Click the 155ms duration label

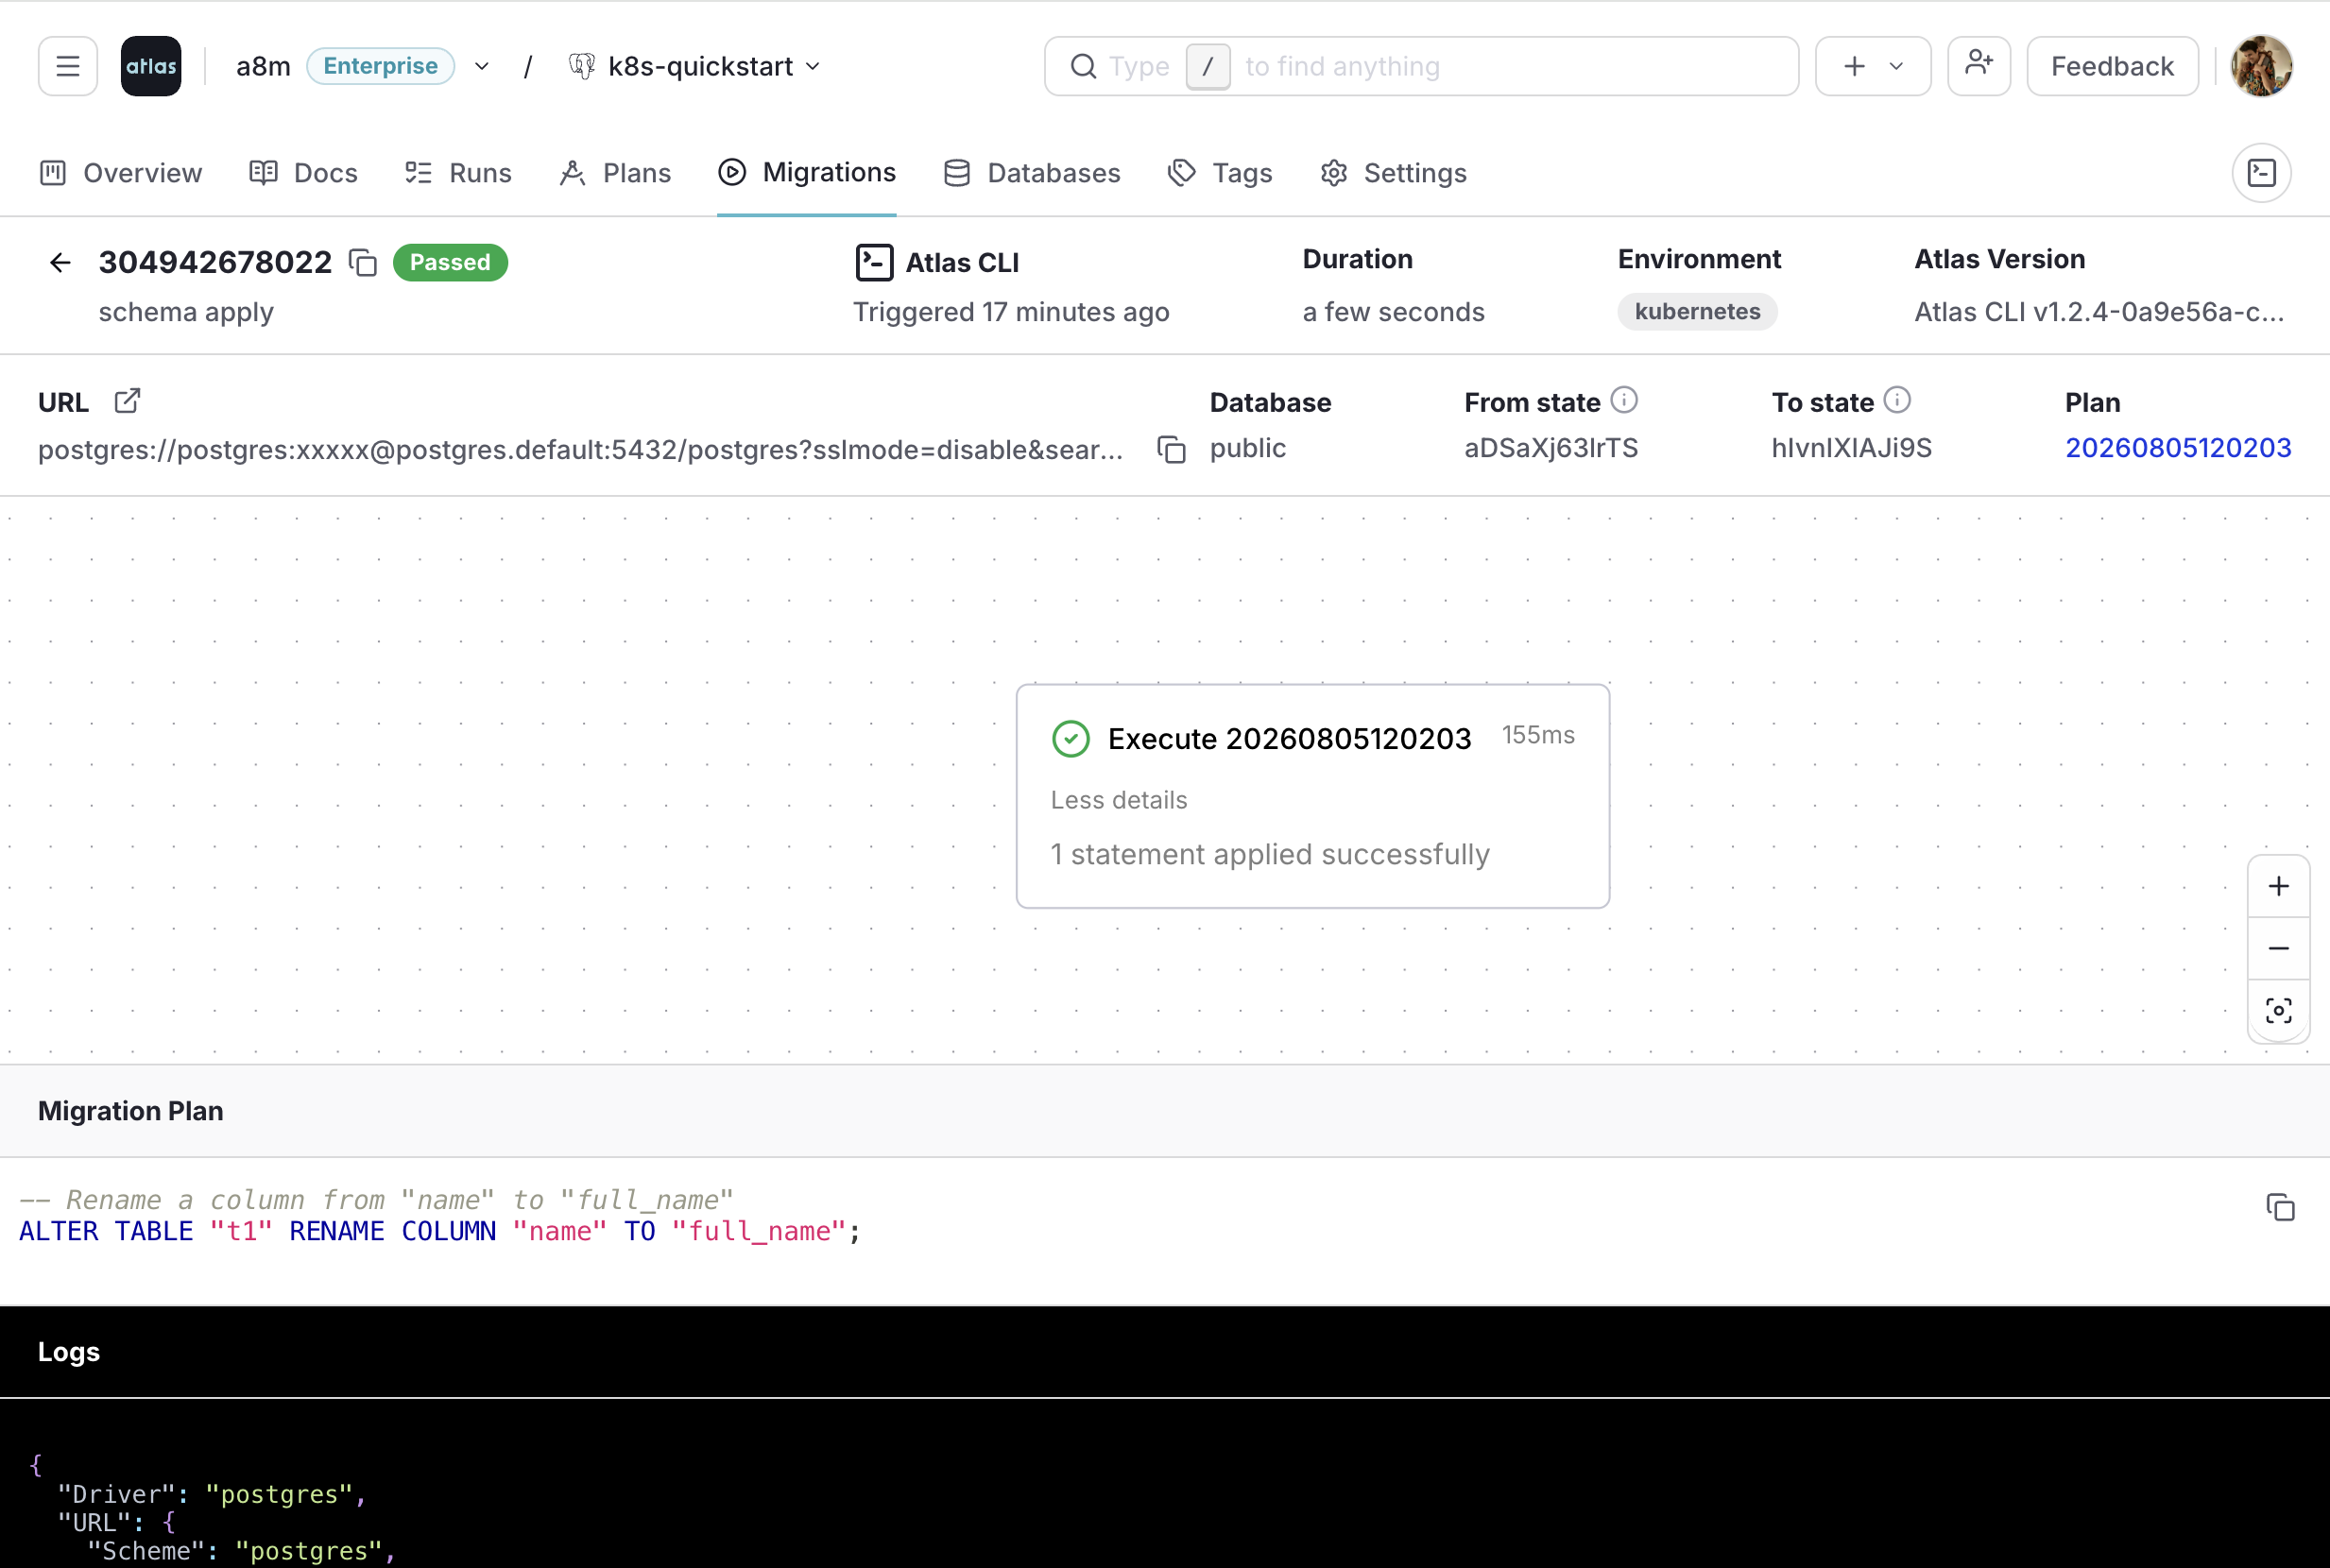[x=1538, y=735]
